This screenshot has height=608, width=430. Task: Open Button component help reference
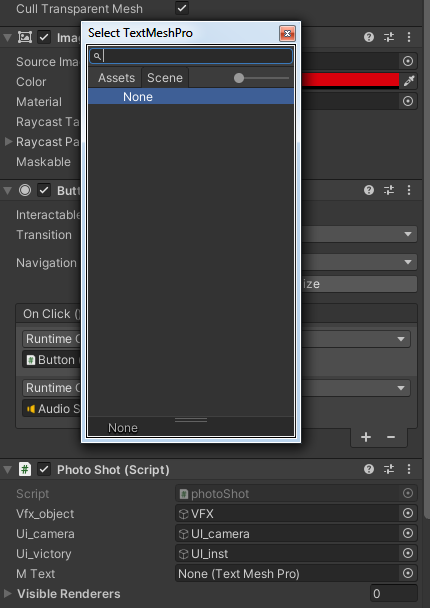point(369,190)
